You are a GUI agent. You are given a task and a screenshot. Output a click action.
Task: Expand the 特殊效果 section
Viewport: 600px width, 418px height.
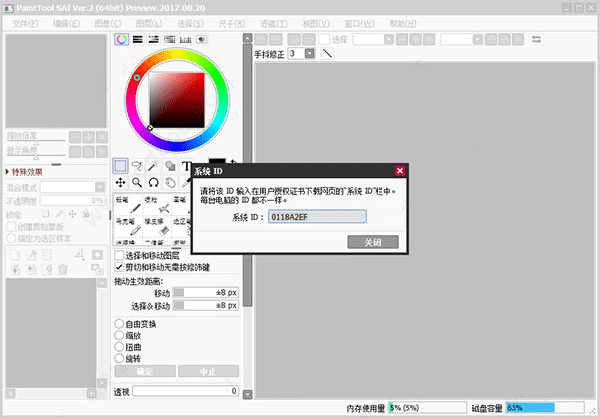coord(24,172)
